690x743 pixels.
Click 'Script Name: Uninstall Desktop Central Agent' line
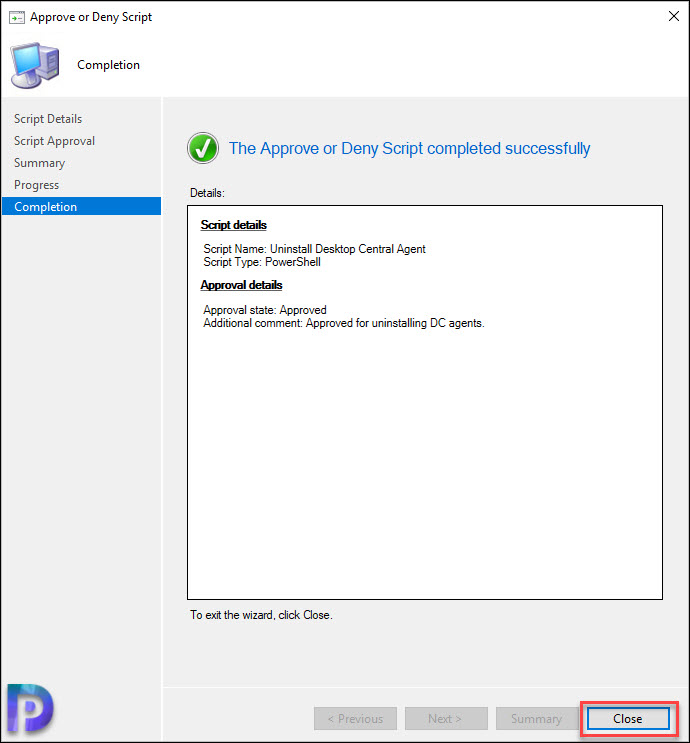[x=315, y=249]
